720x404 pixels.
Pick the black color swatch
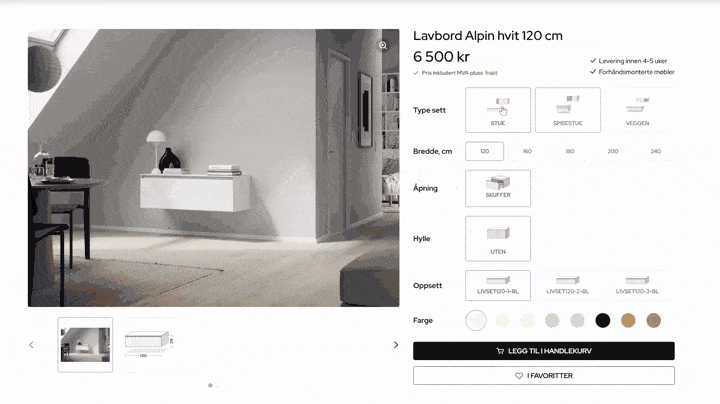(x=602, y=320)
